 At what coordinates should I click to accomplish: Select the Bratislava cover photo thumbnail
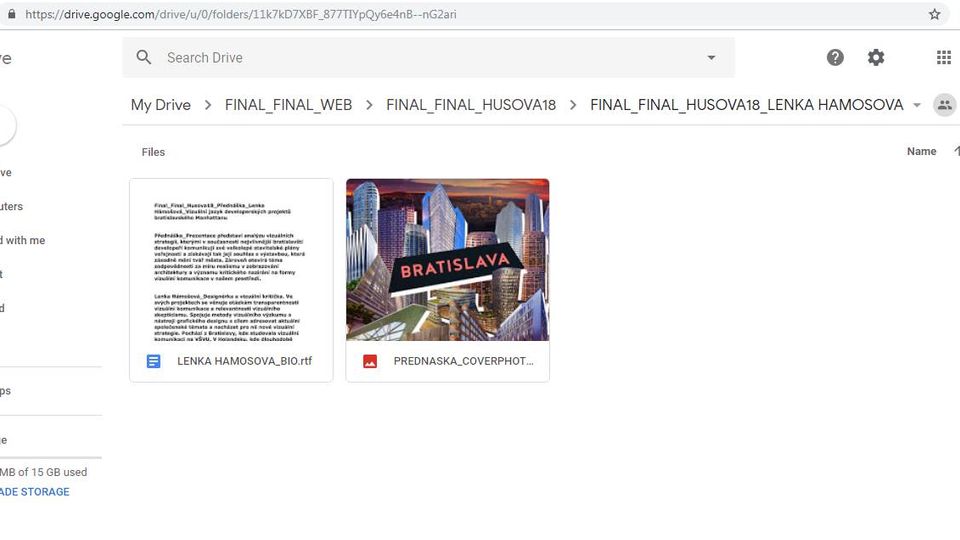click(447, 260)
